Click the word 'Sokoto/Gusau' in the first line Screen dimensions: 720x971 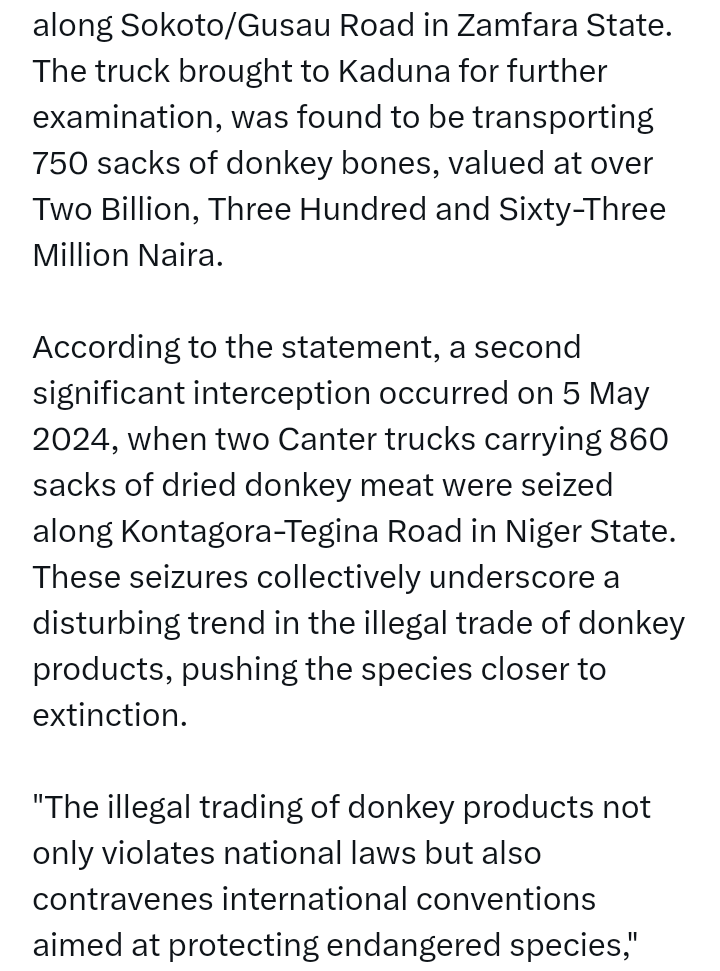tap(225, 25)
